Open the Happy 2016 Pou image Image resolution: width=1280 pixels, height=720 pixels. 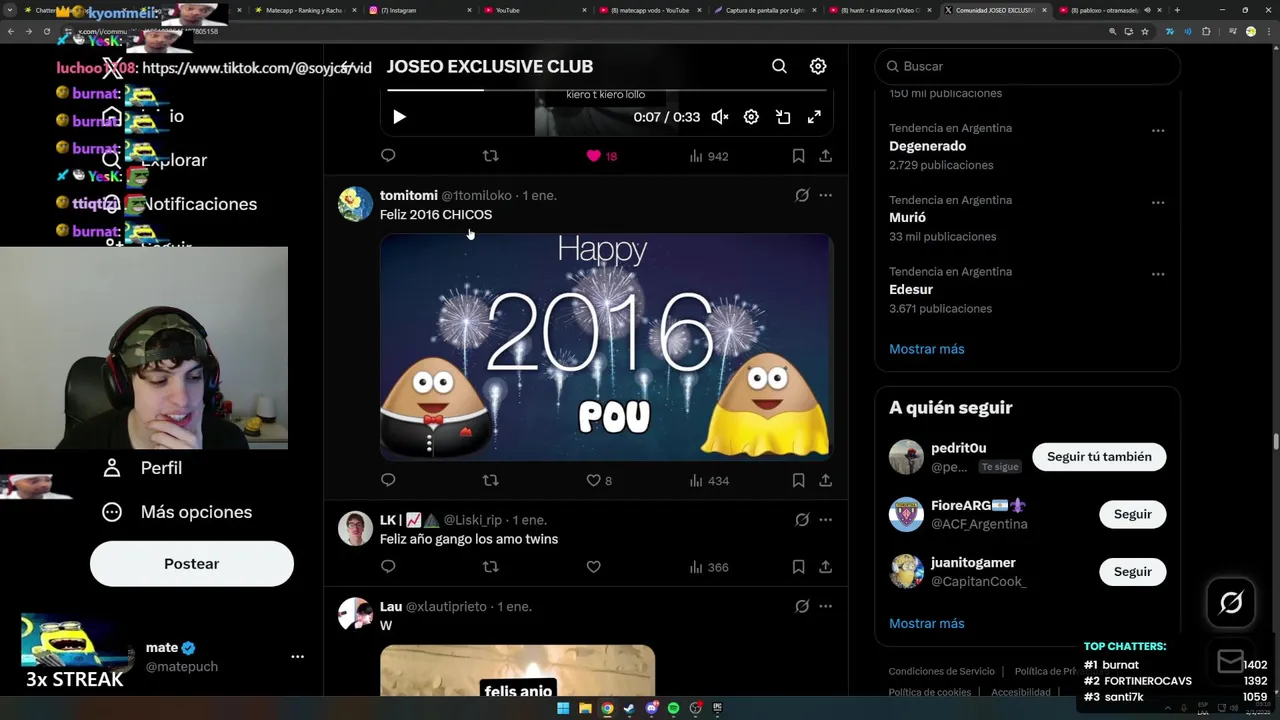tap(606, 347)
